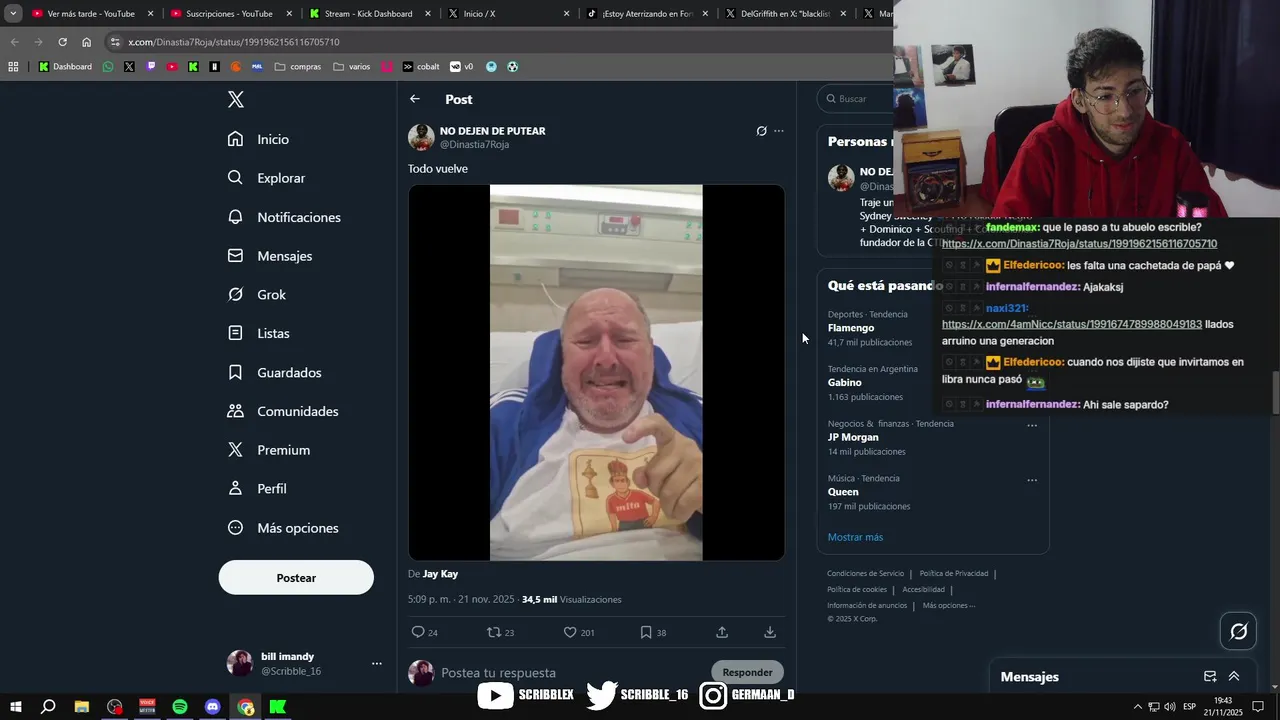Switch to Estoy Aterrizando TikTok tab
1280x720 pixels.
(646, 14)
